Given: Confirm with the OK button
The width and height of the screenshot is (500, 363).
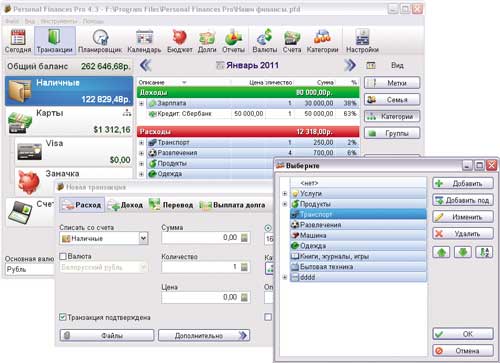Looking at the screenshot, I should click(463, 334).
